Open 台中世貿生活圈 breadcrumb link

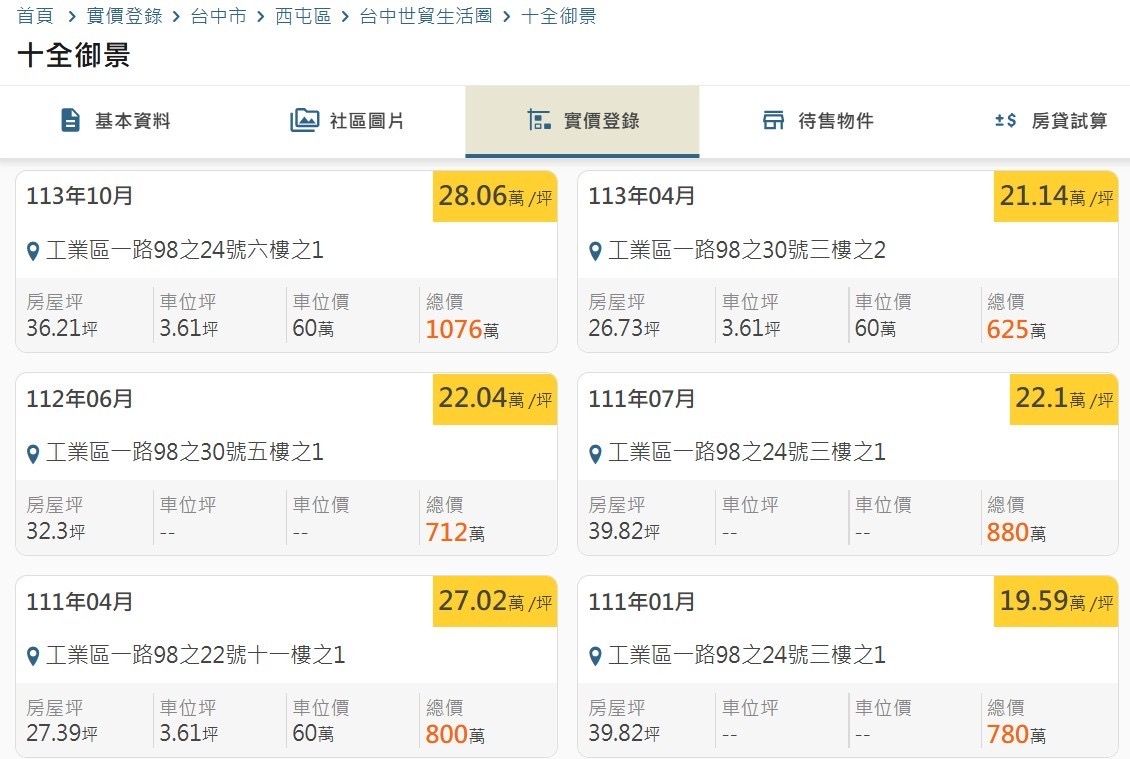pos(425,17)
